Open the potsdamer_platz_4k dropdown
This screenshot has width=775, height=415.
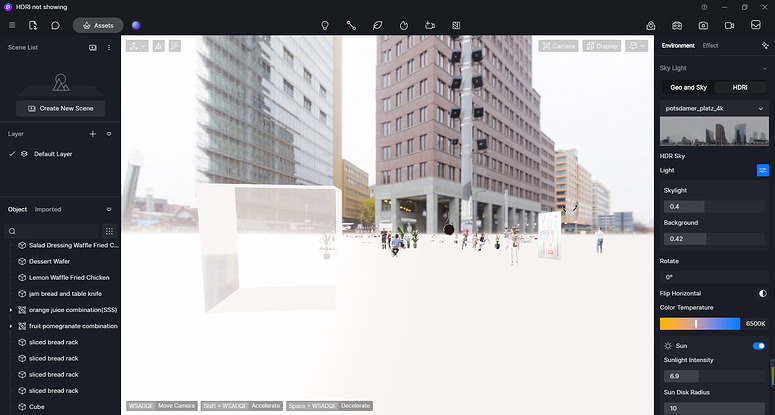[714, 108]
